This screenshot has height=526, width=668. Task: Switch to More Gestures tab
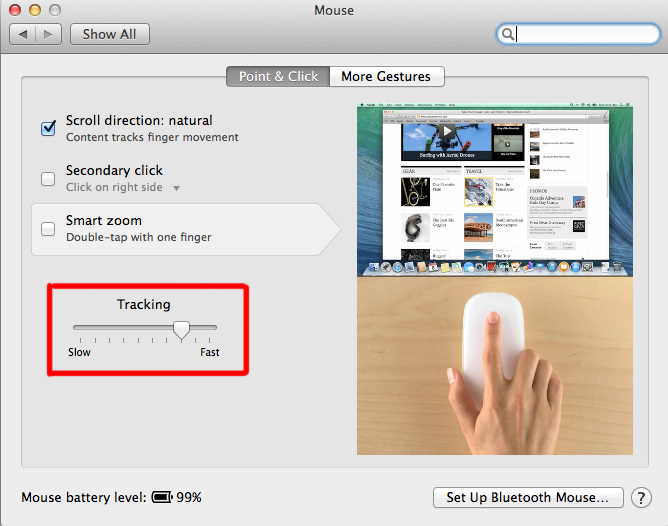point(386,76)
